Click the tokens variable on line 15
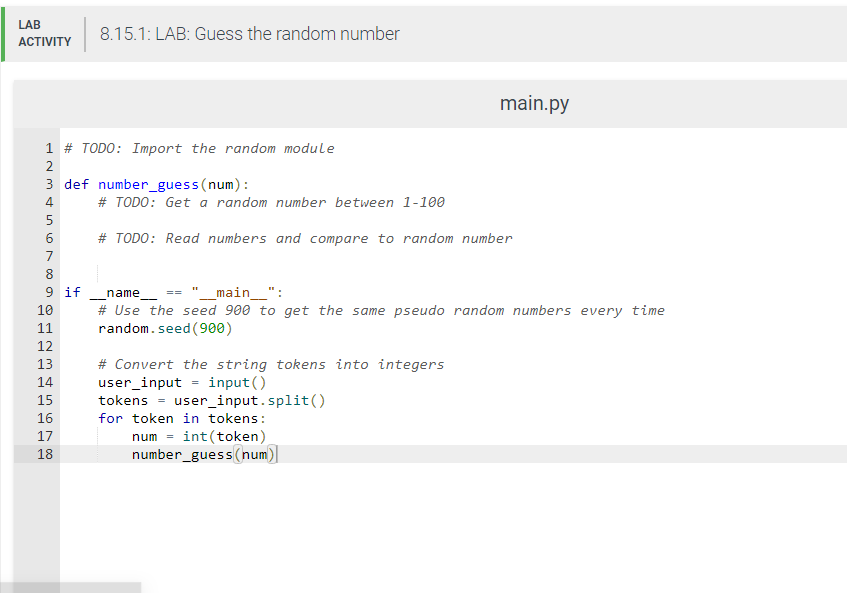Viewport: 847px width, 593px height. click(121, 400)
